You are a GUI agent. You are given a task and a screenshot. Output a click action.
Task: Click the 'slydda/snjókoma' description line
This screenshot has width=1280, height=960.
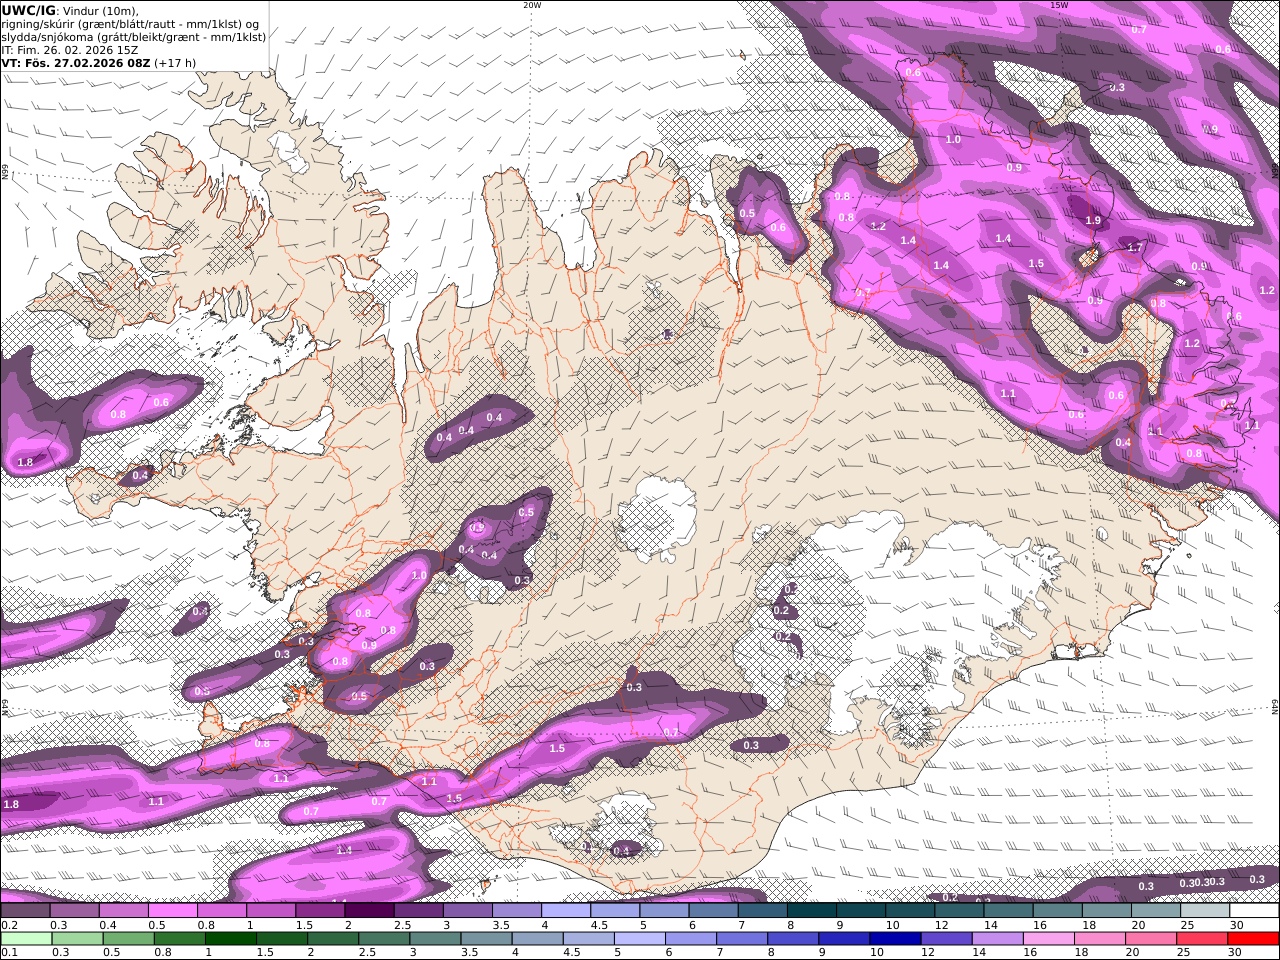tap(134, 36)
